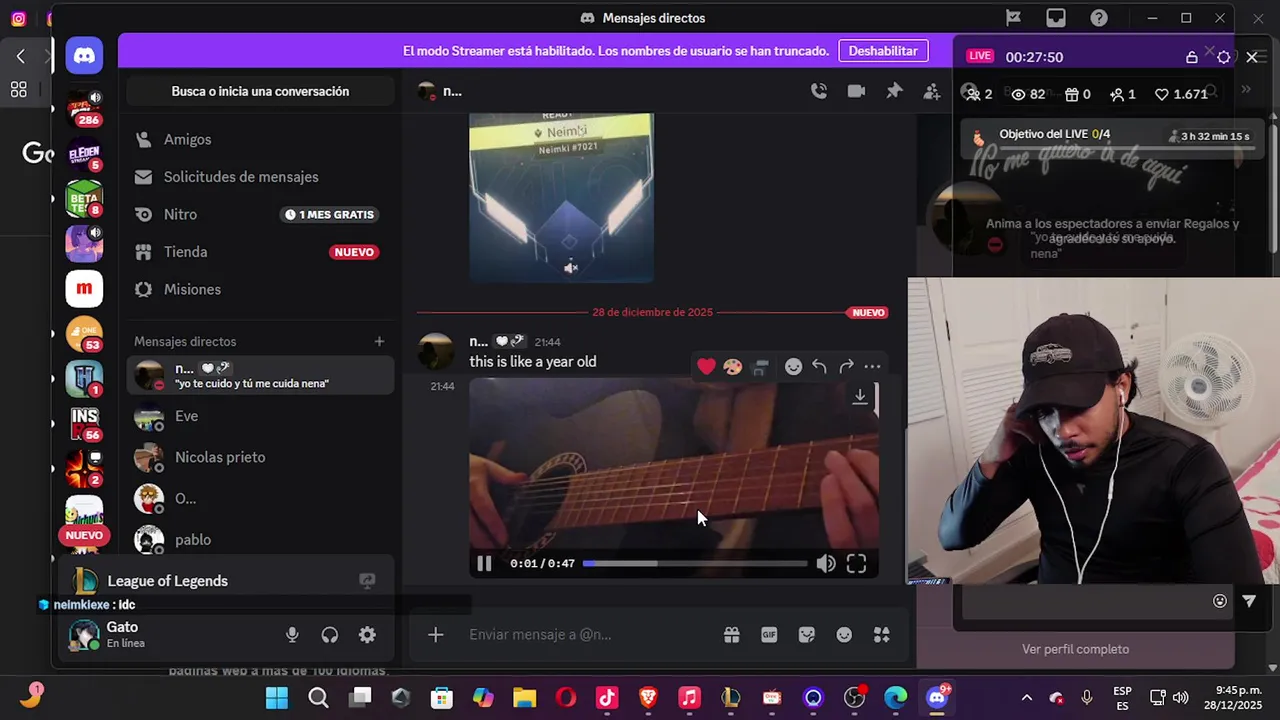Enter fullscreen on the guitar video
The width and height of the screenshot is (1280, 720).
coord(857,564)
